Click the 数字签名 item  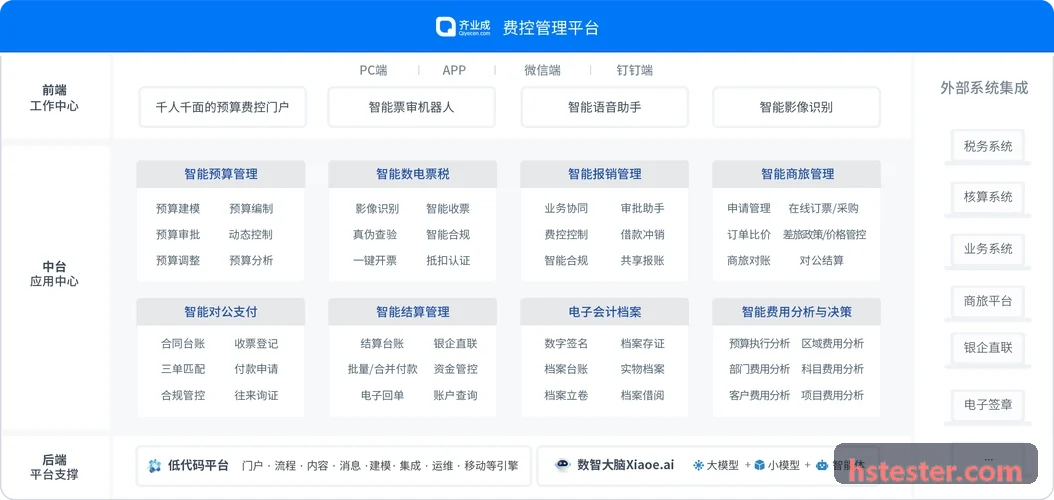pyautogui.click(x=566, y=344)
